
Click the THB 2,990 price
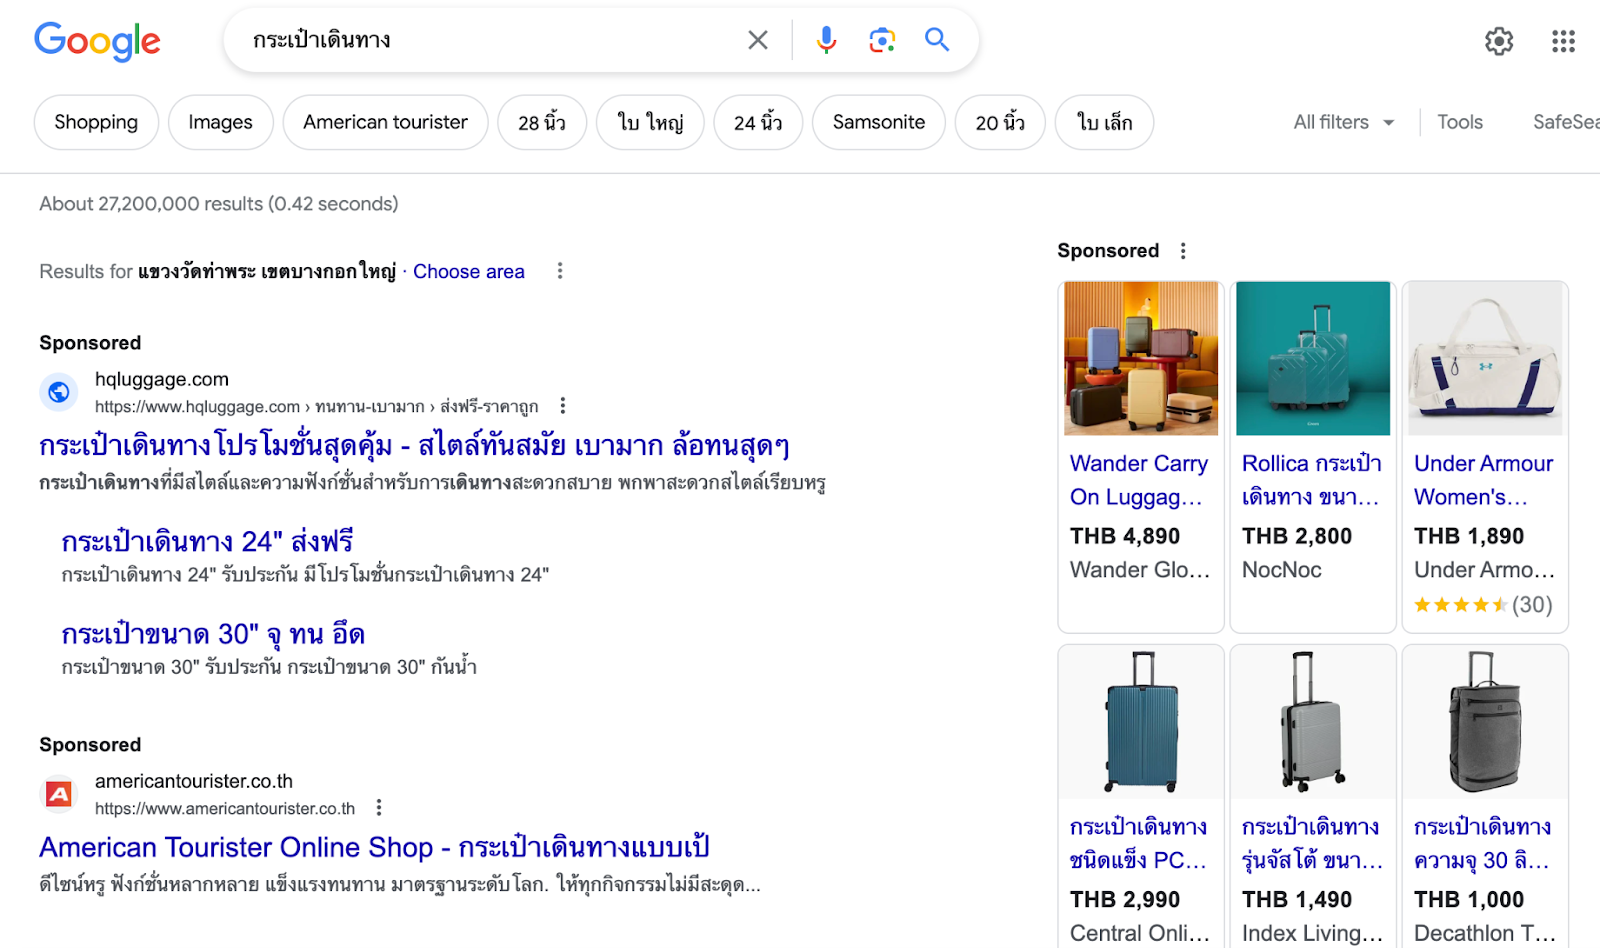1125,900
